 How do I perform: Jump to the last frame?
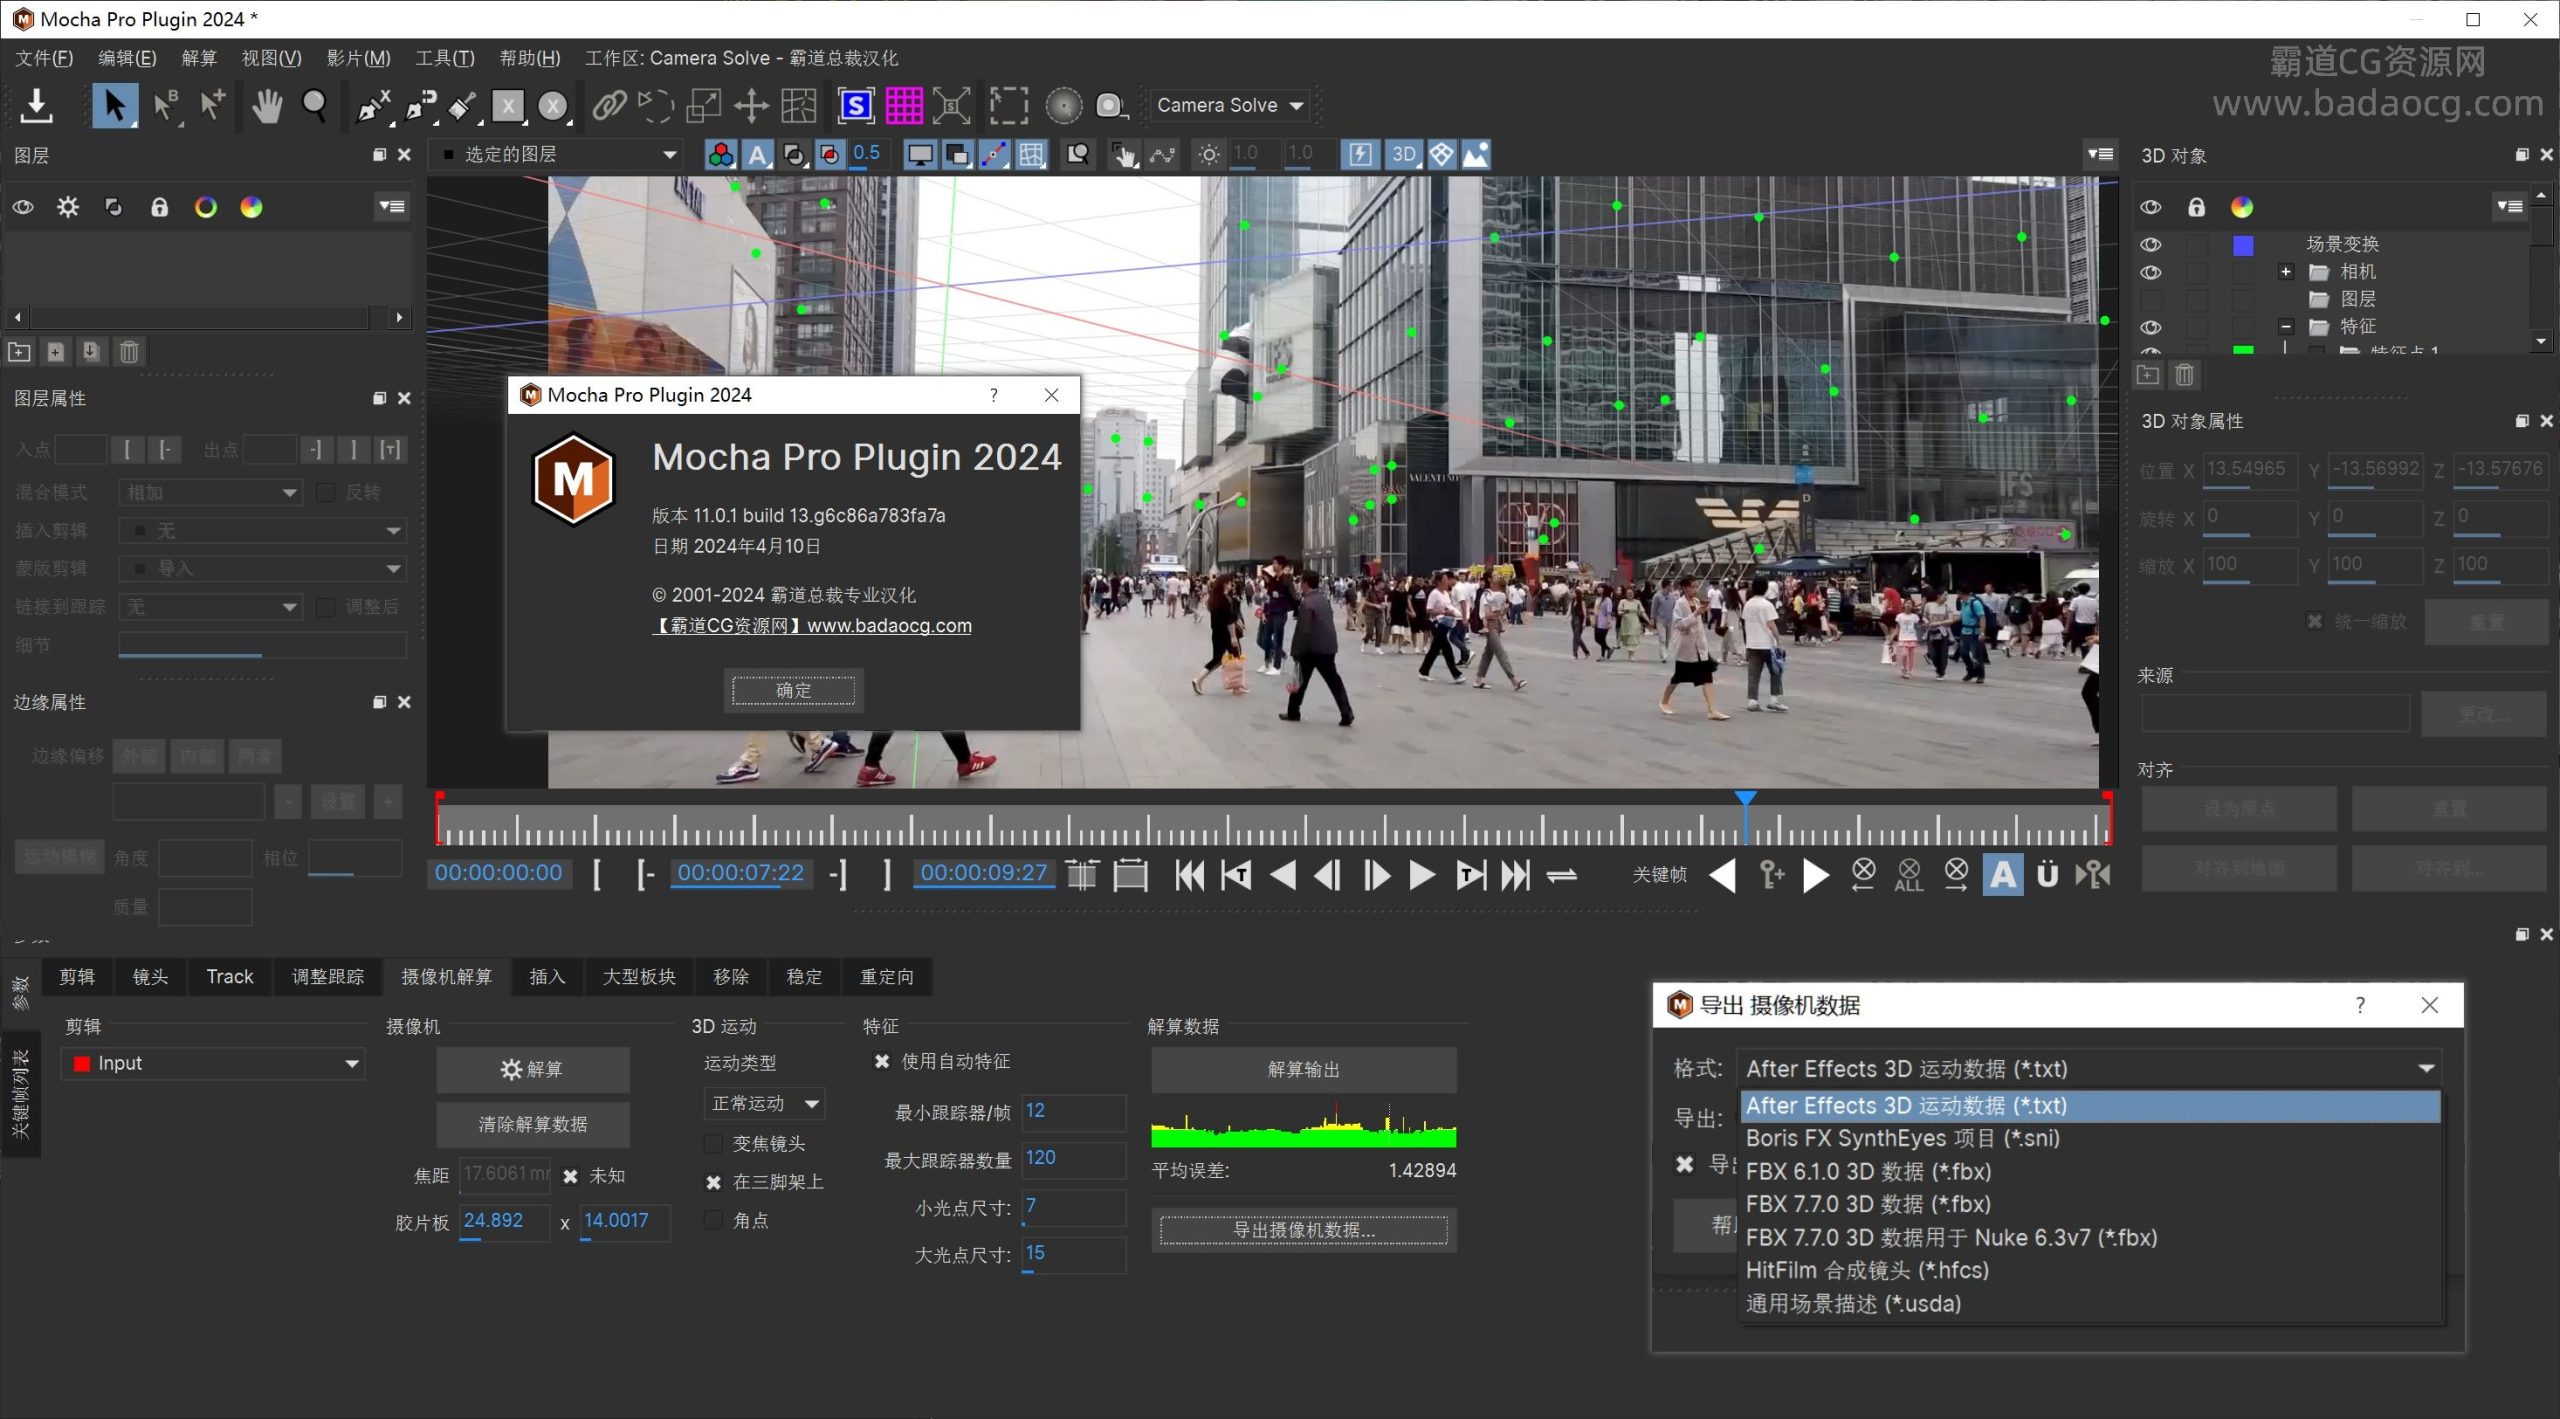tap(1516, 875)
